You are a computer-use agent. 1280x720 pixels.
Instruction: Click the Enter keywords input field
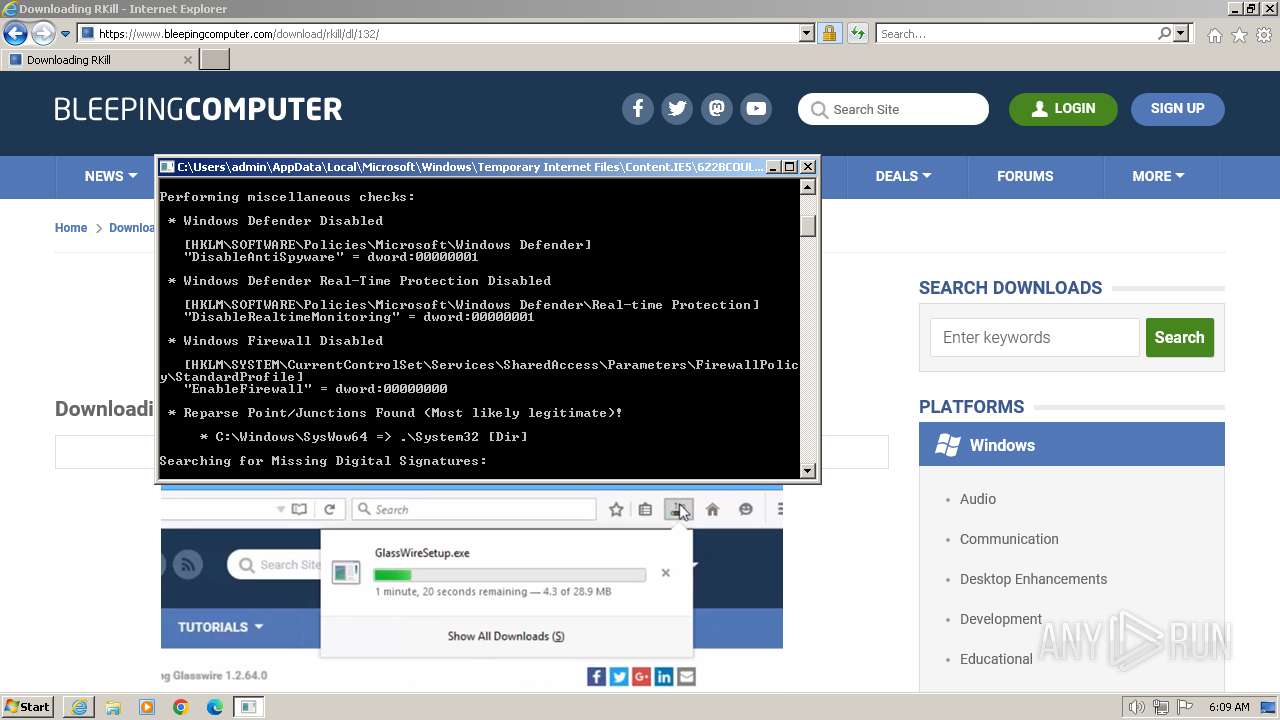[1035, 338]
